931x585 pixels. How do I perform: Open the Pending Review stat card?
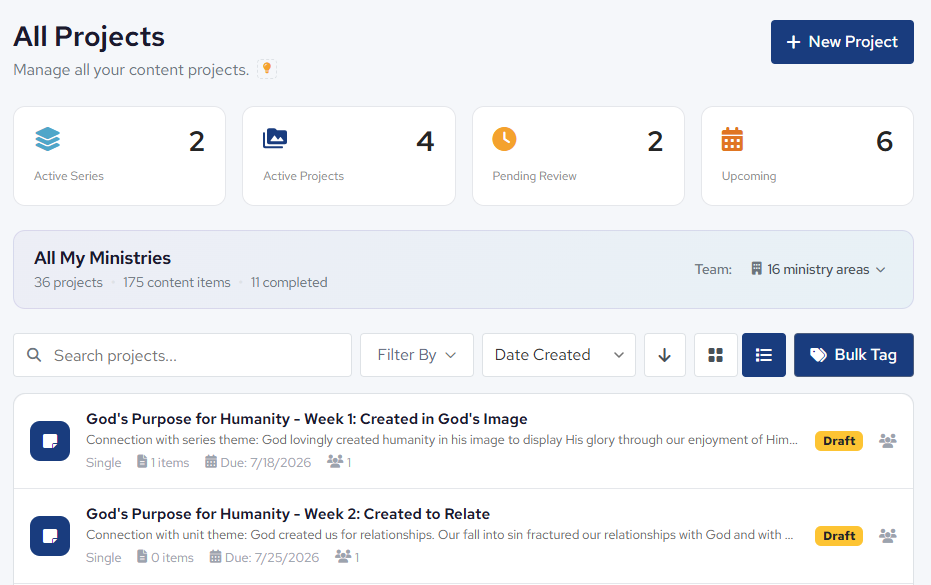[x=578, y=156]
